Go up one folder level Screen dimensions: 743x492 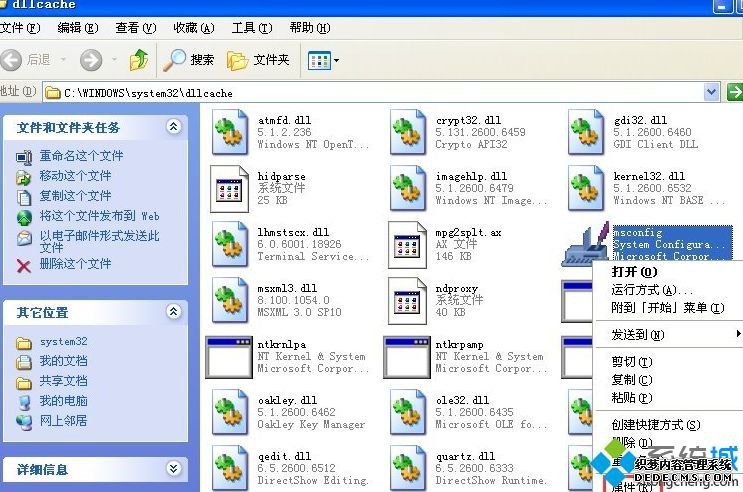coord(139,60)
